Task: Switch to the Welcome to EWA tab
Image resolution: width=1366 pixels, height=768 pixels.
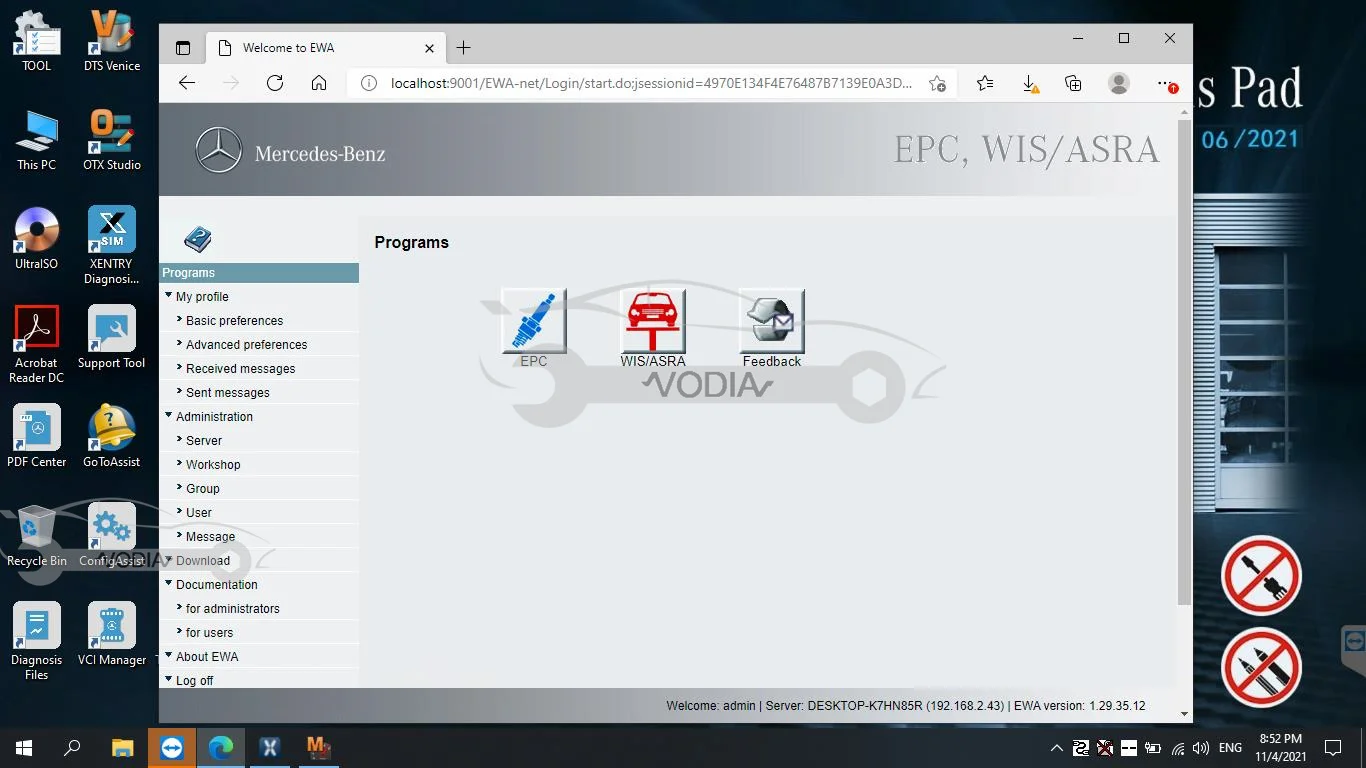Action: (x=325, y=47)
